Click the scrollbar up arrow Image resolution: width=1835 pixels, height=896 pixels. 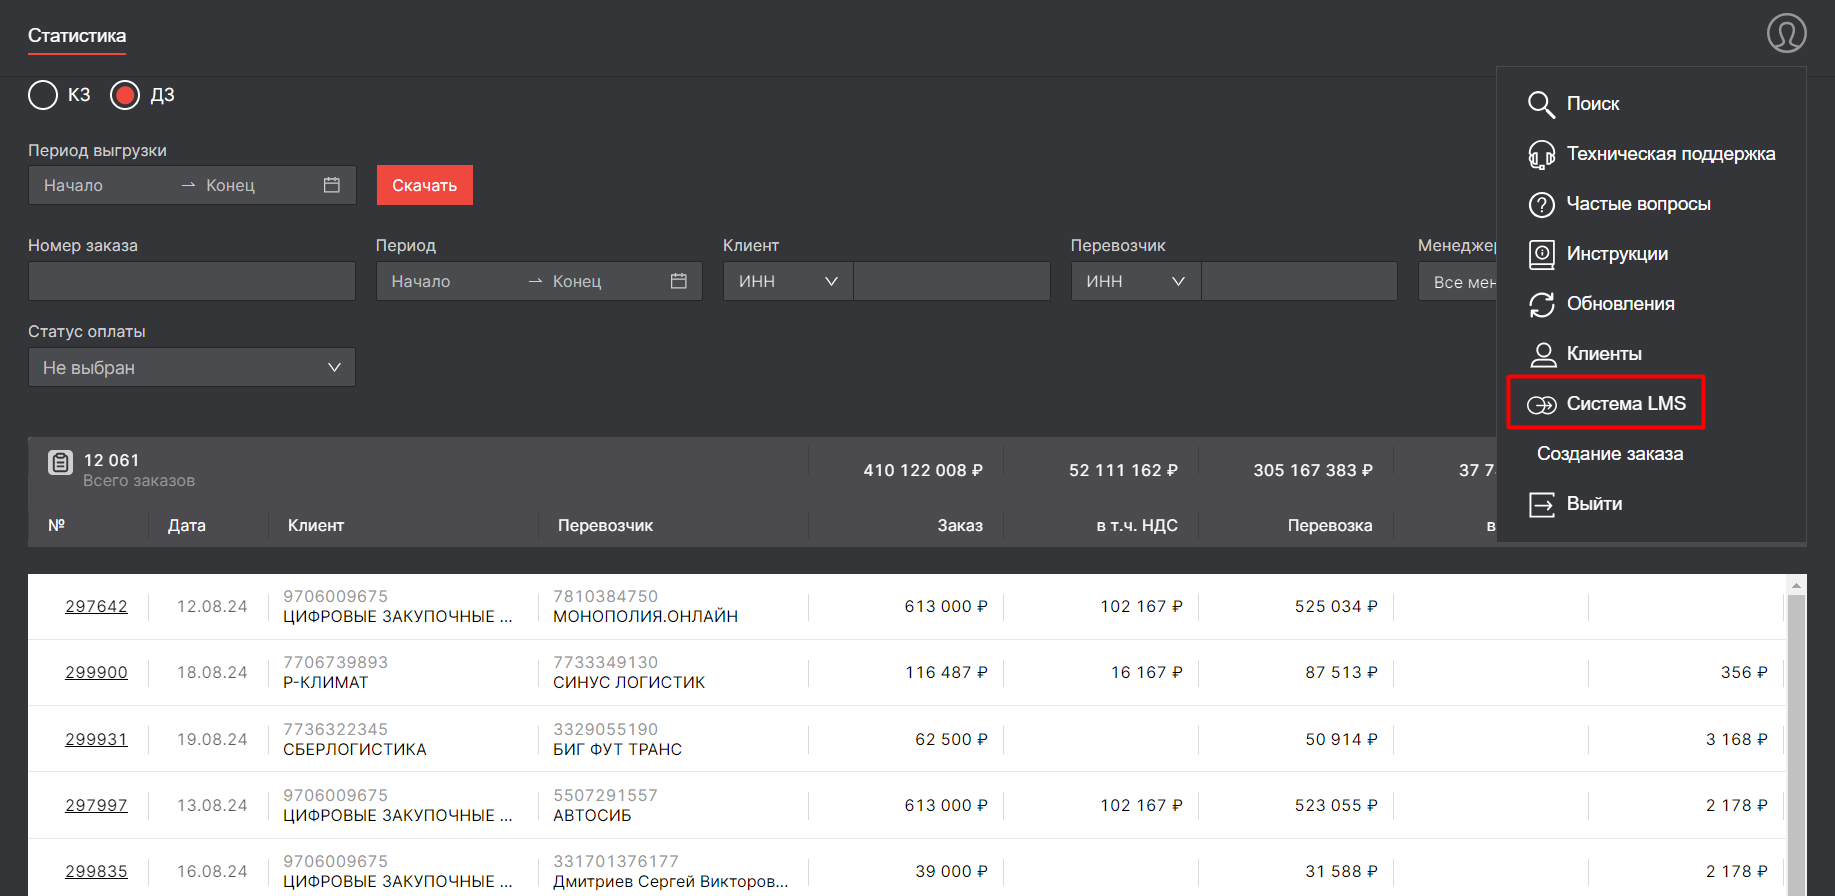coord(1796,585)
